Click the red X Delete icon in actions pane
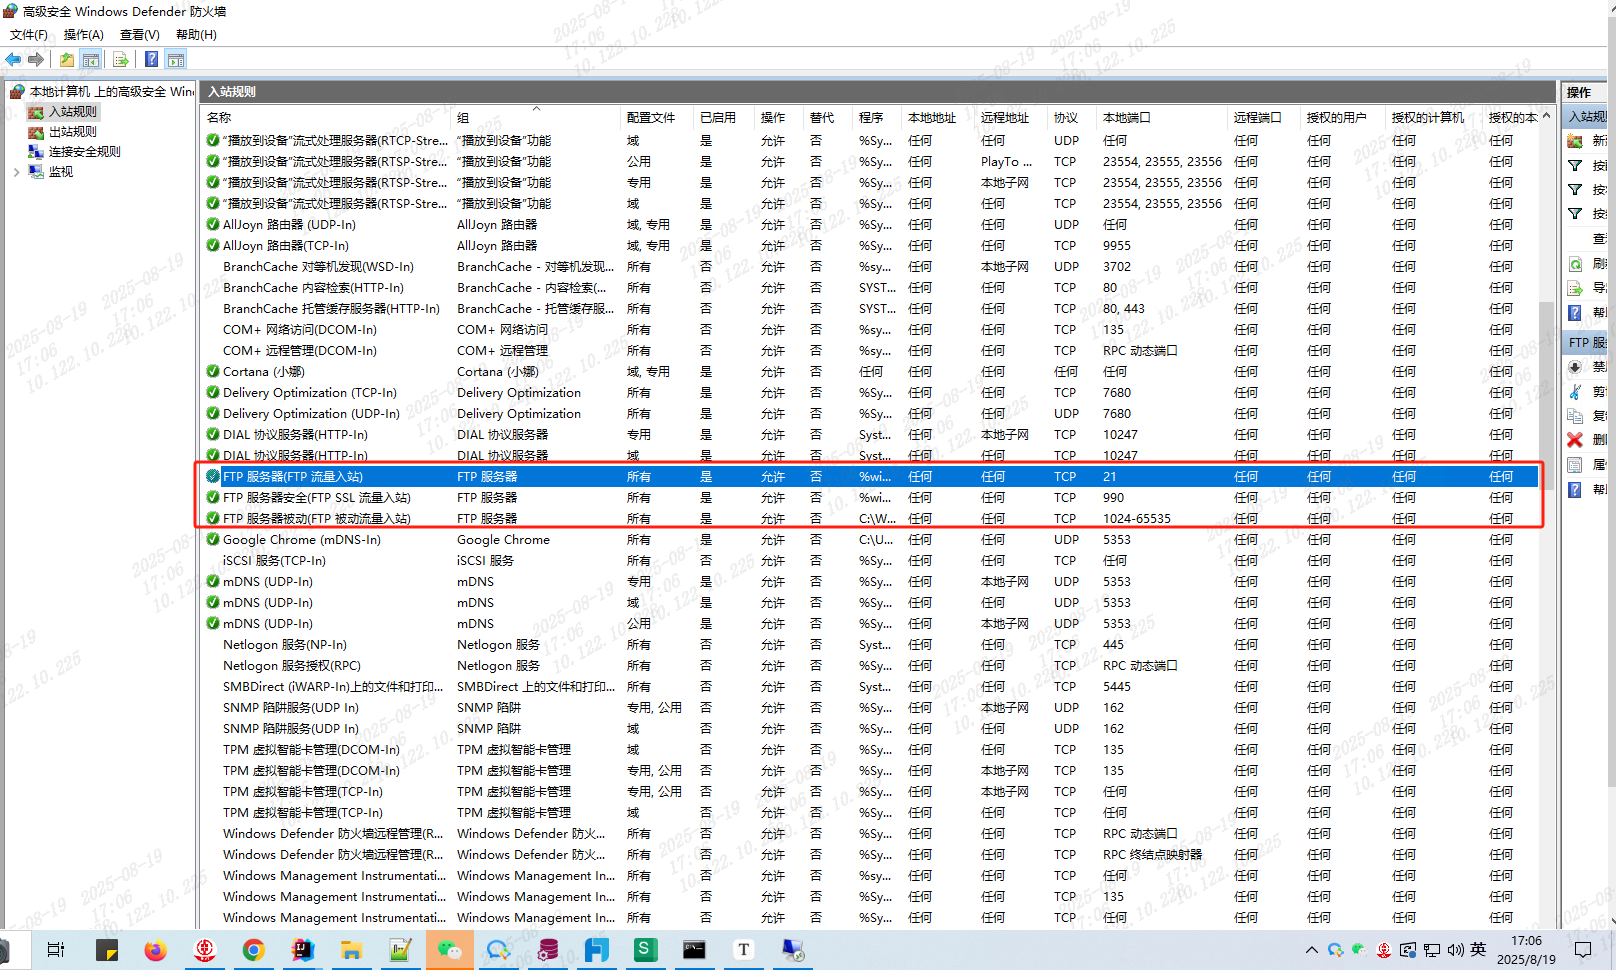1616x970 pixels. pos(1575,440)
